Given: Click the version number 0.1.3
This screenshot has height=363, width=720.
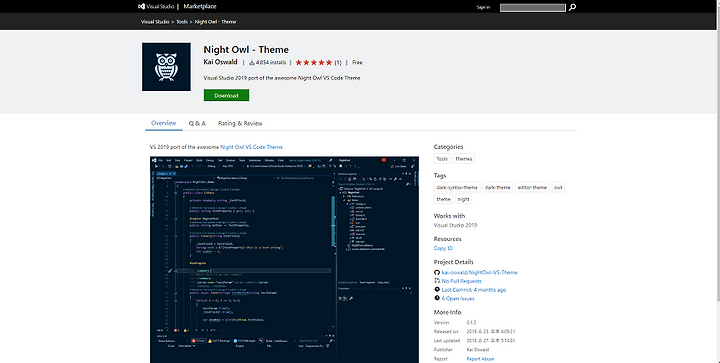Looking at the screenshot, I should tap(471, 322).
